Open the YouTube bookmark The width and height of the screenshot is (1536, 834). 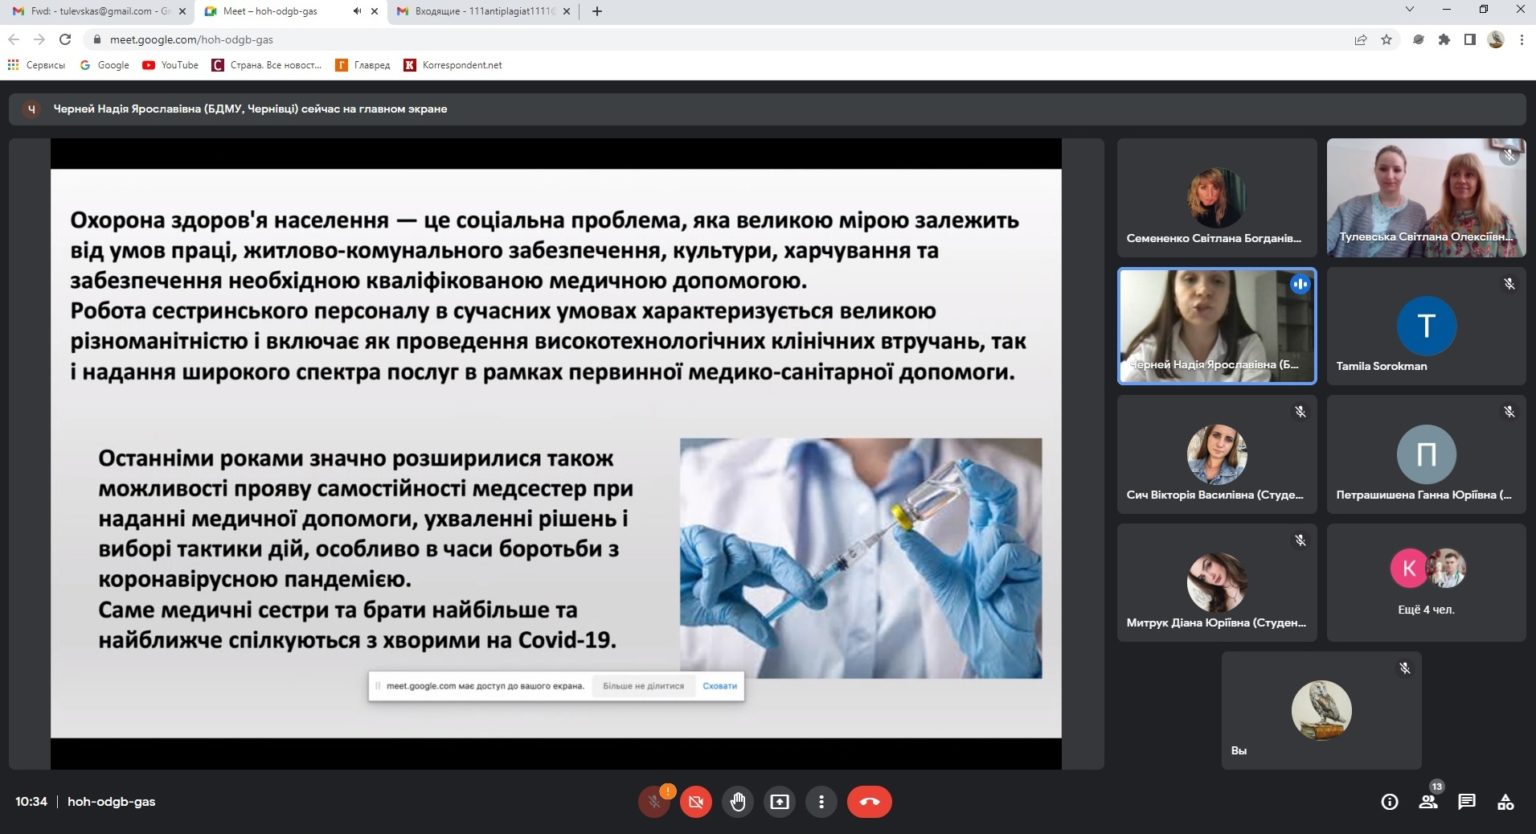point(170,65)
